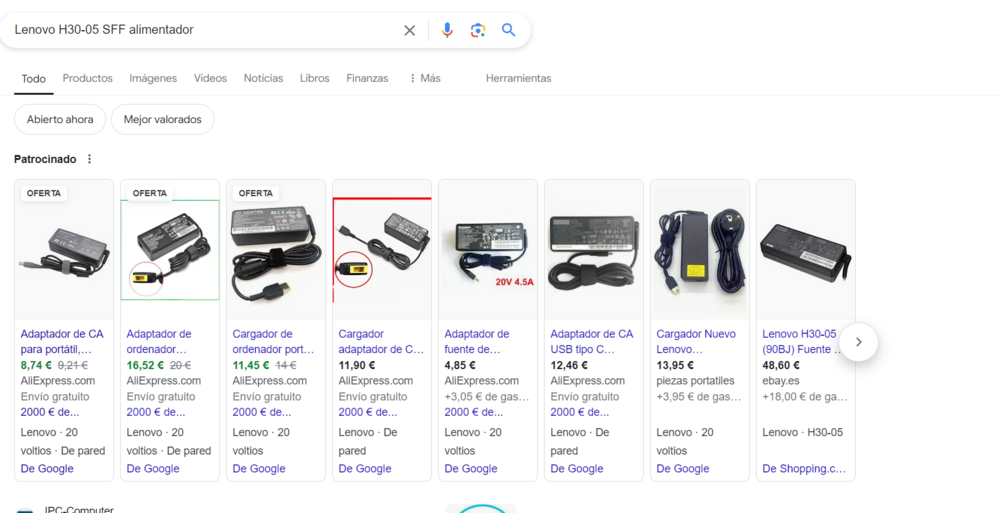Open 'Lenovo H30-05 (90BJ) Fuente' link

point(802,341)
